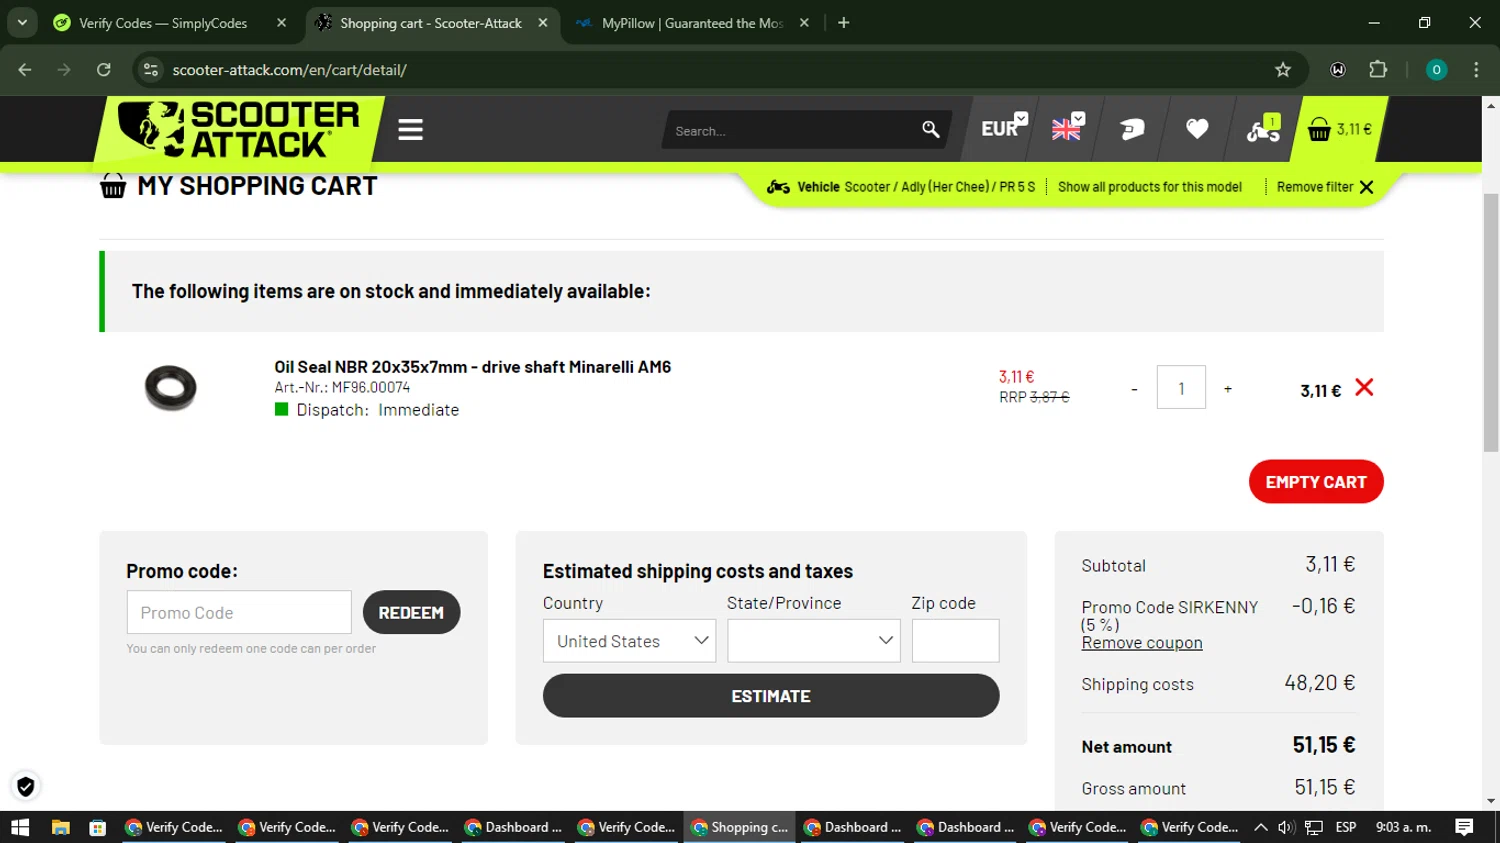Click the address bar URL

[x=289, y=70]
